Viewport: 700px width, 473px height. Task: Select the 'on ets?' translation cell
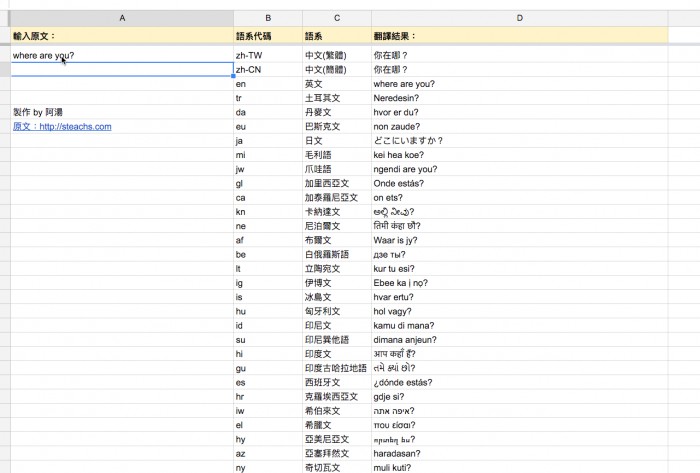point(520,198)
